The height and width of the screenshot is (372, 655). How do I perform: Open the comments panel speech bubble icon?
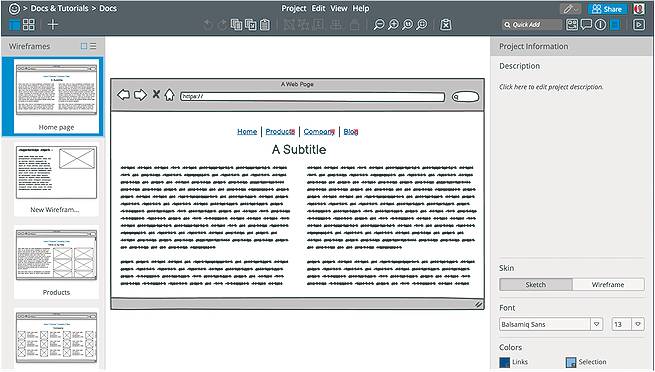(586, 25)
